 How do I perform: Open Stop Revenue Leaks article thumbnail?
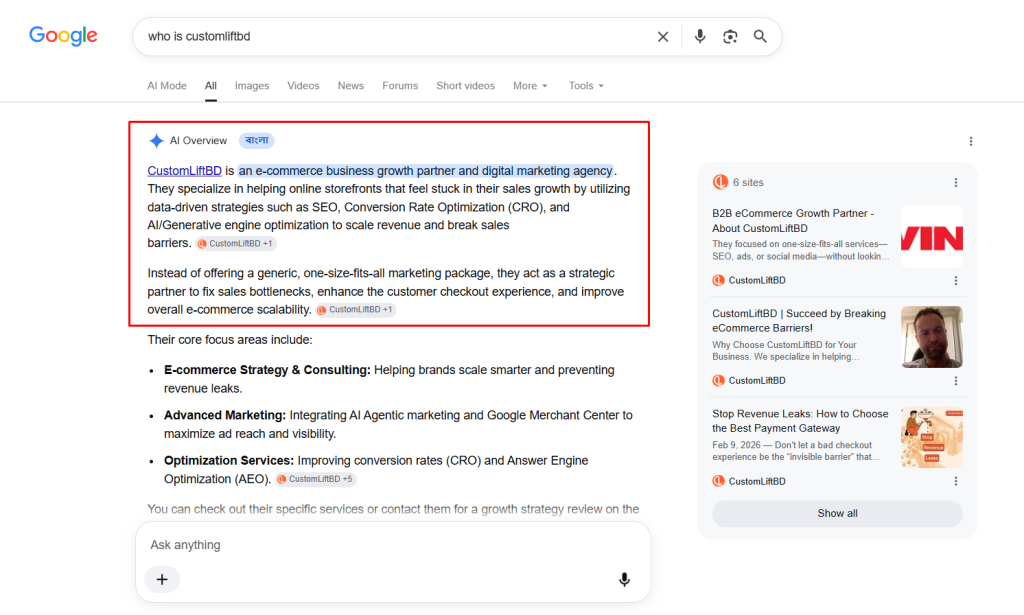[x=931, y=437]
